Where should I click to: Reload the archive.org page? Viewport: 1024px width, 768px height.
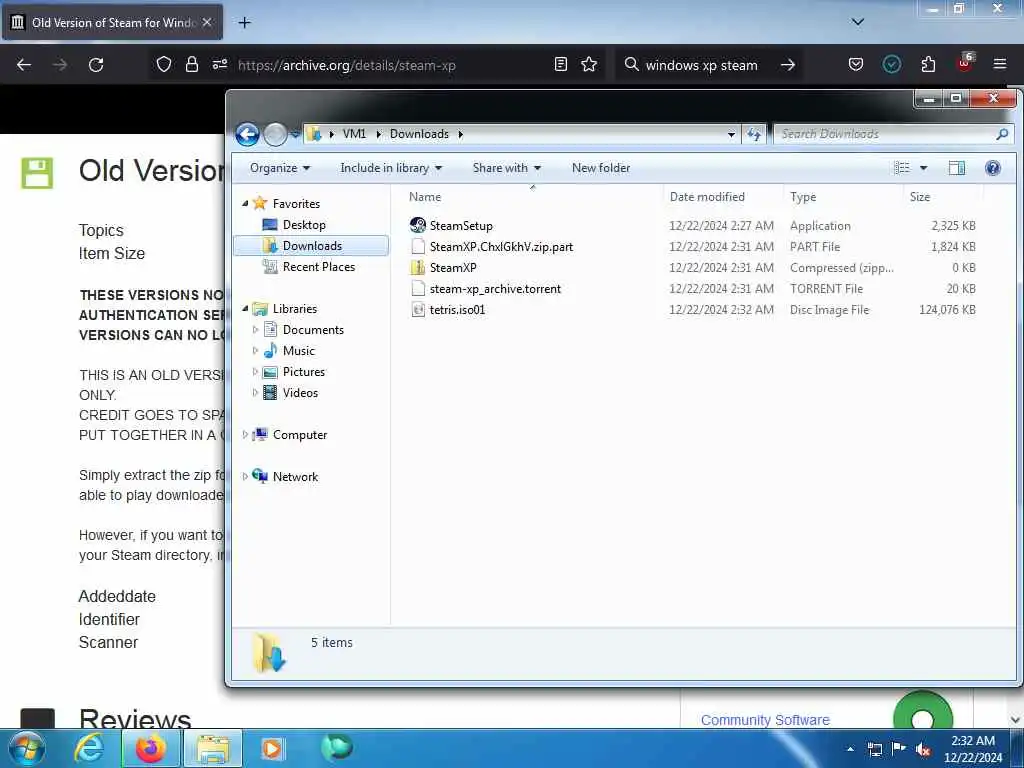[x=96, y=65]
